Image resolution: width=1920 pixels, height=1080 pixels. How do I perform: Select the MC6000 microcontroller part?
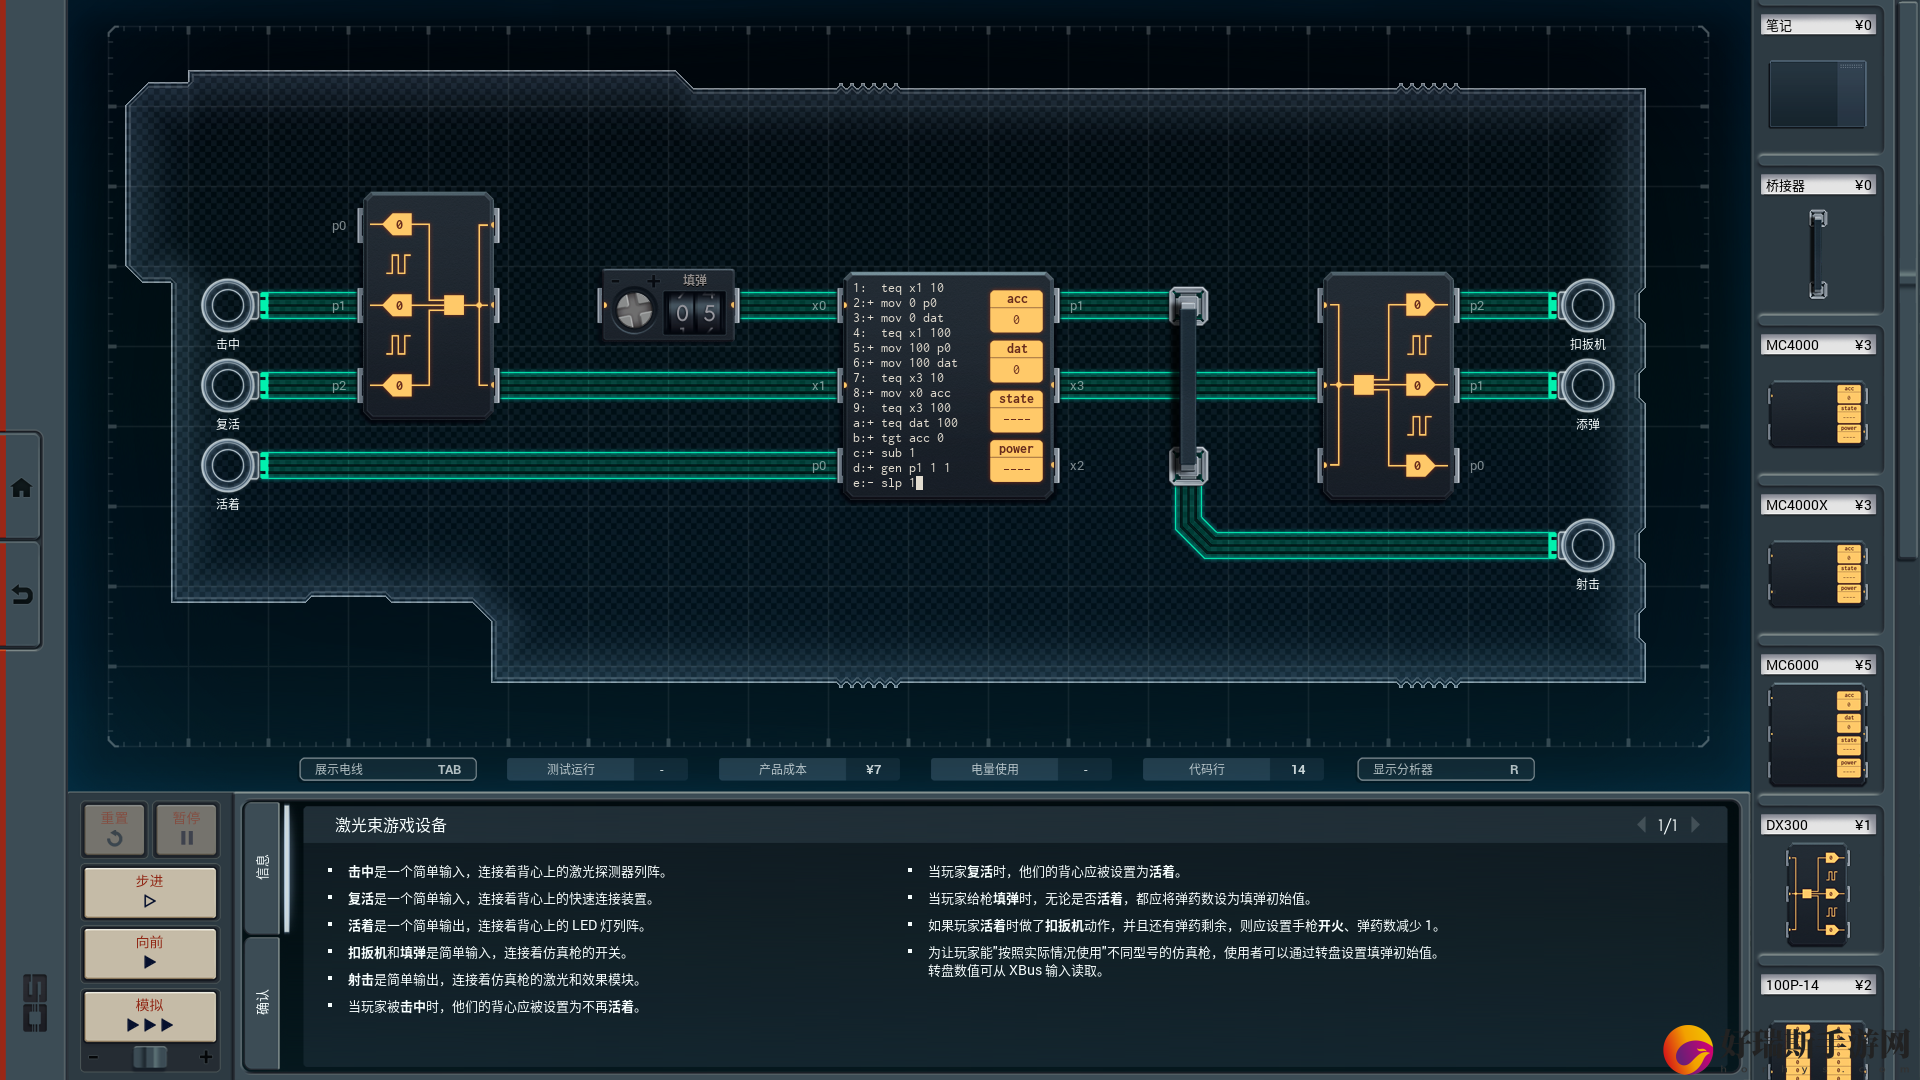(1817, 735)
